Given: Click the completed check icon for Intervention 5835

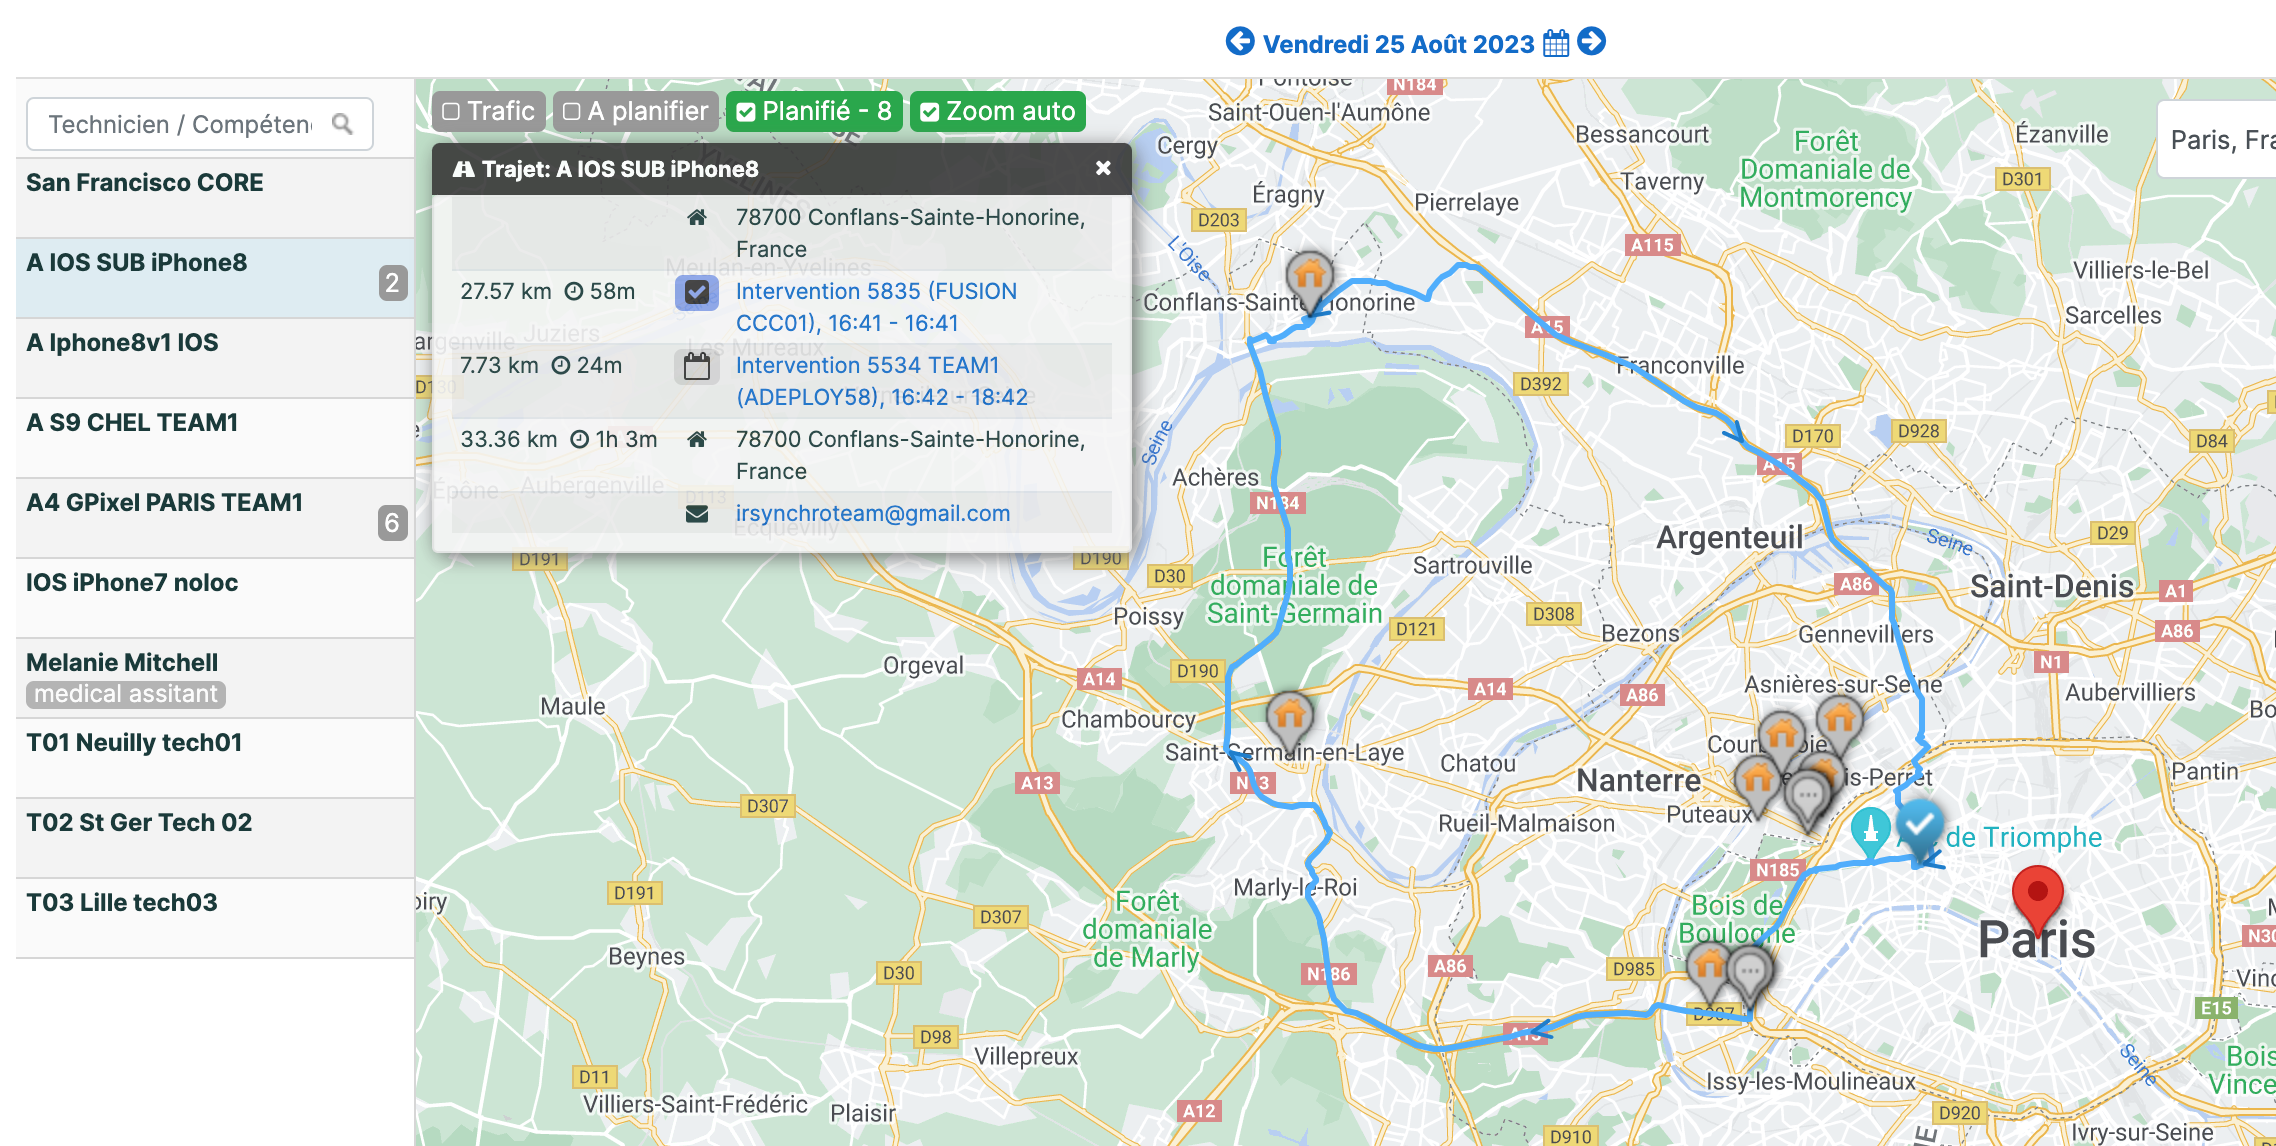Looking at the screenshot, I should click(x=697, y=292).
